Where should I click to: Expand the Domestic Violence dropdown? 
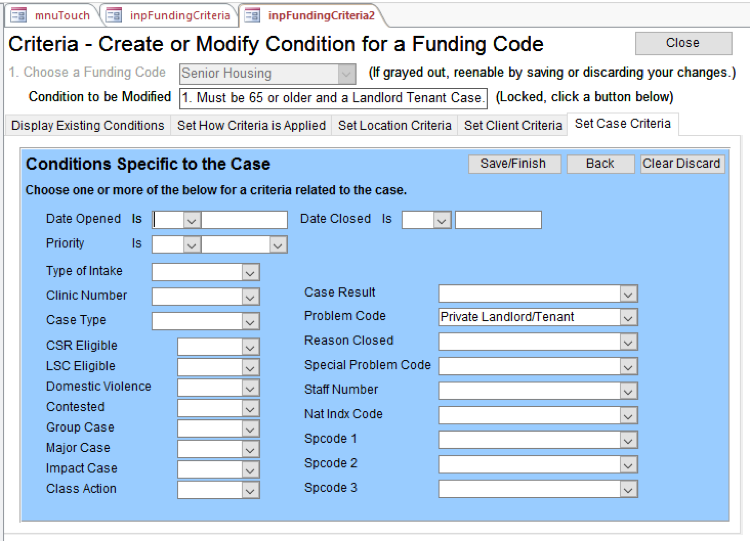coord(249,388)
